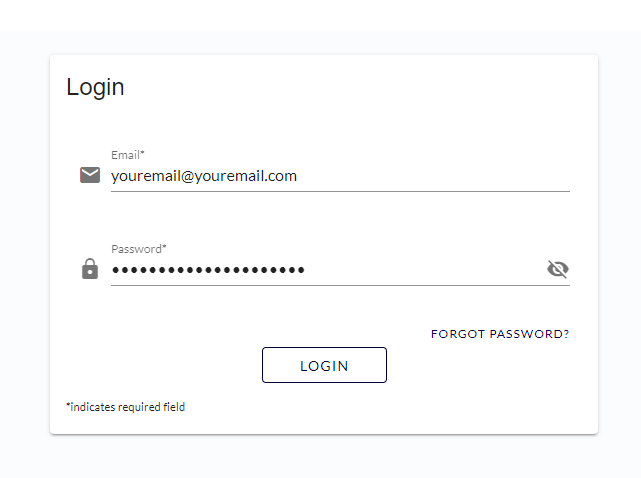
Task: Click the Password* field label
Action: click(x=139, y=249)
